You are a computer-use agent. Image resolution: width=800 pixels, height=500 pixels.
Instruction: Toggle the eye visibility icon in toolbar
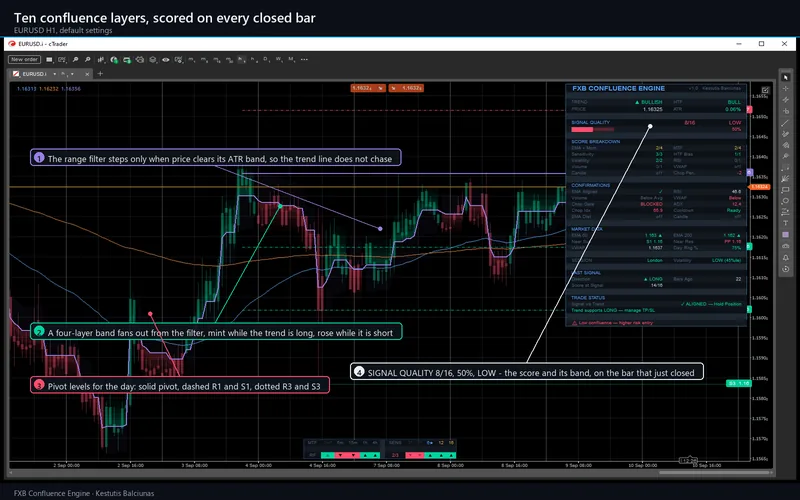pos(166,60)
